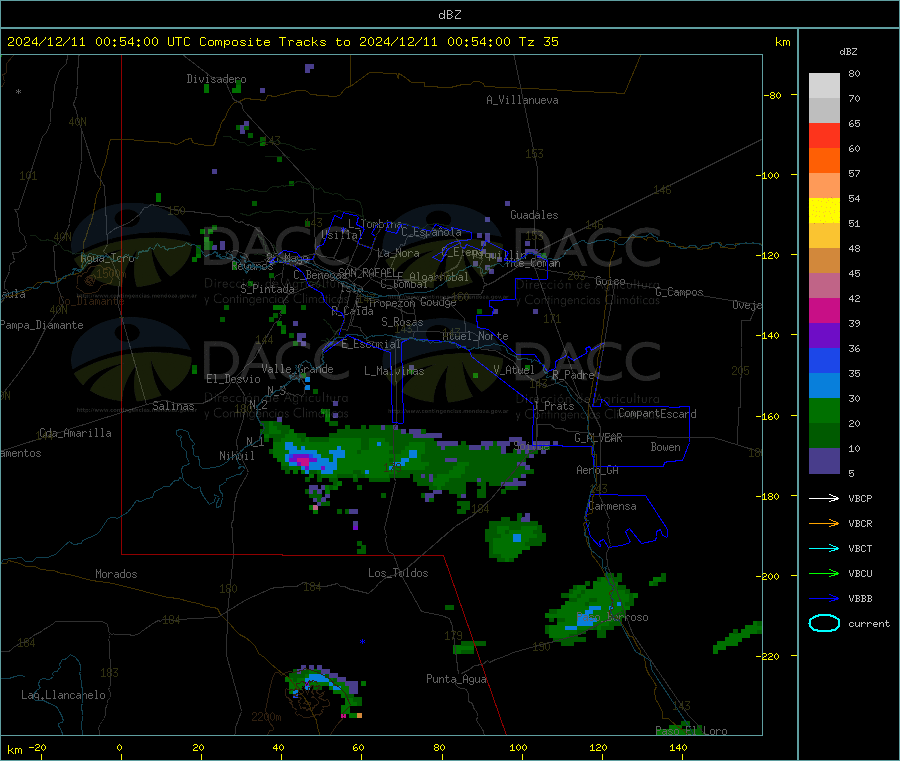Click the orange VBCR arrow legend icon
Viewport: 900px width, 761px height.
[x=824, y=523]
